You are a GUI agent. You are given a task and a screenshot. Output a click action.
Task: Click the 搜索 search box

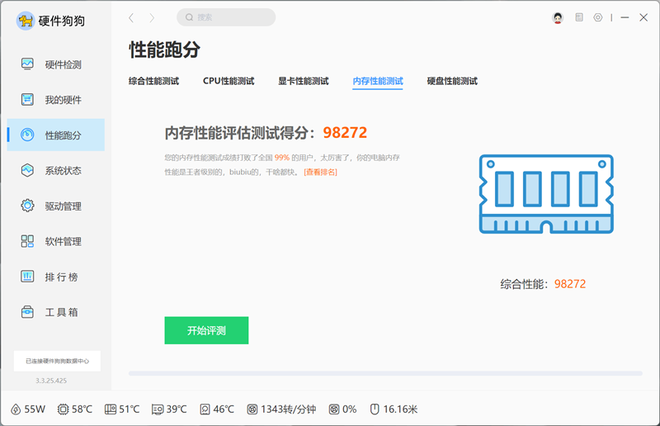click(226, 17)
